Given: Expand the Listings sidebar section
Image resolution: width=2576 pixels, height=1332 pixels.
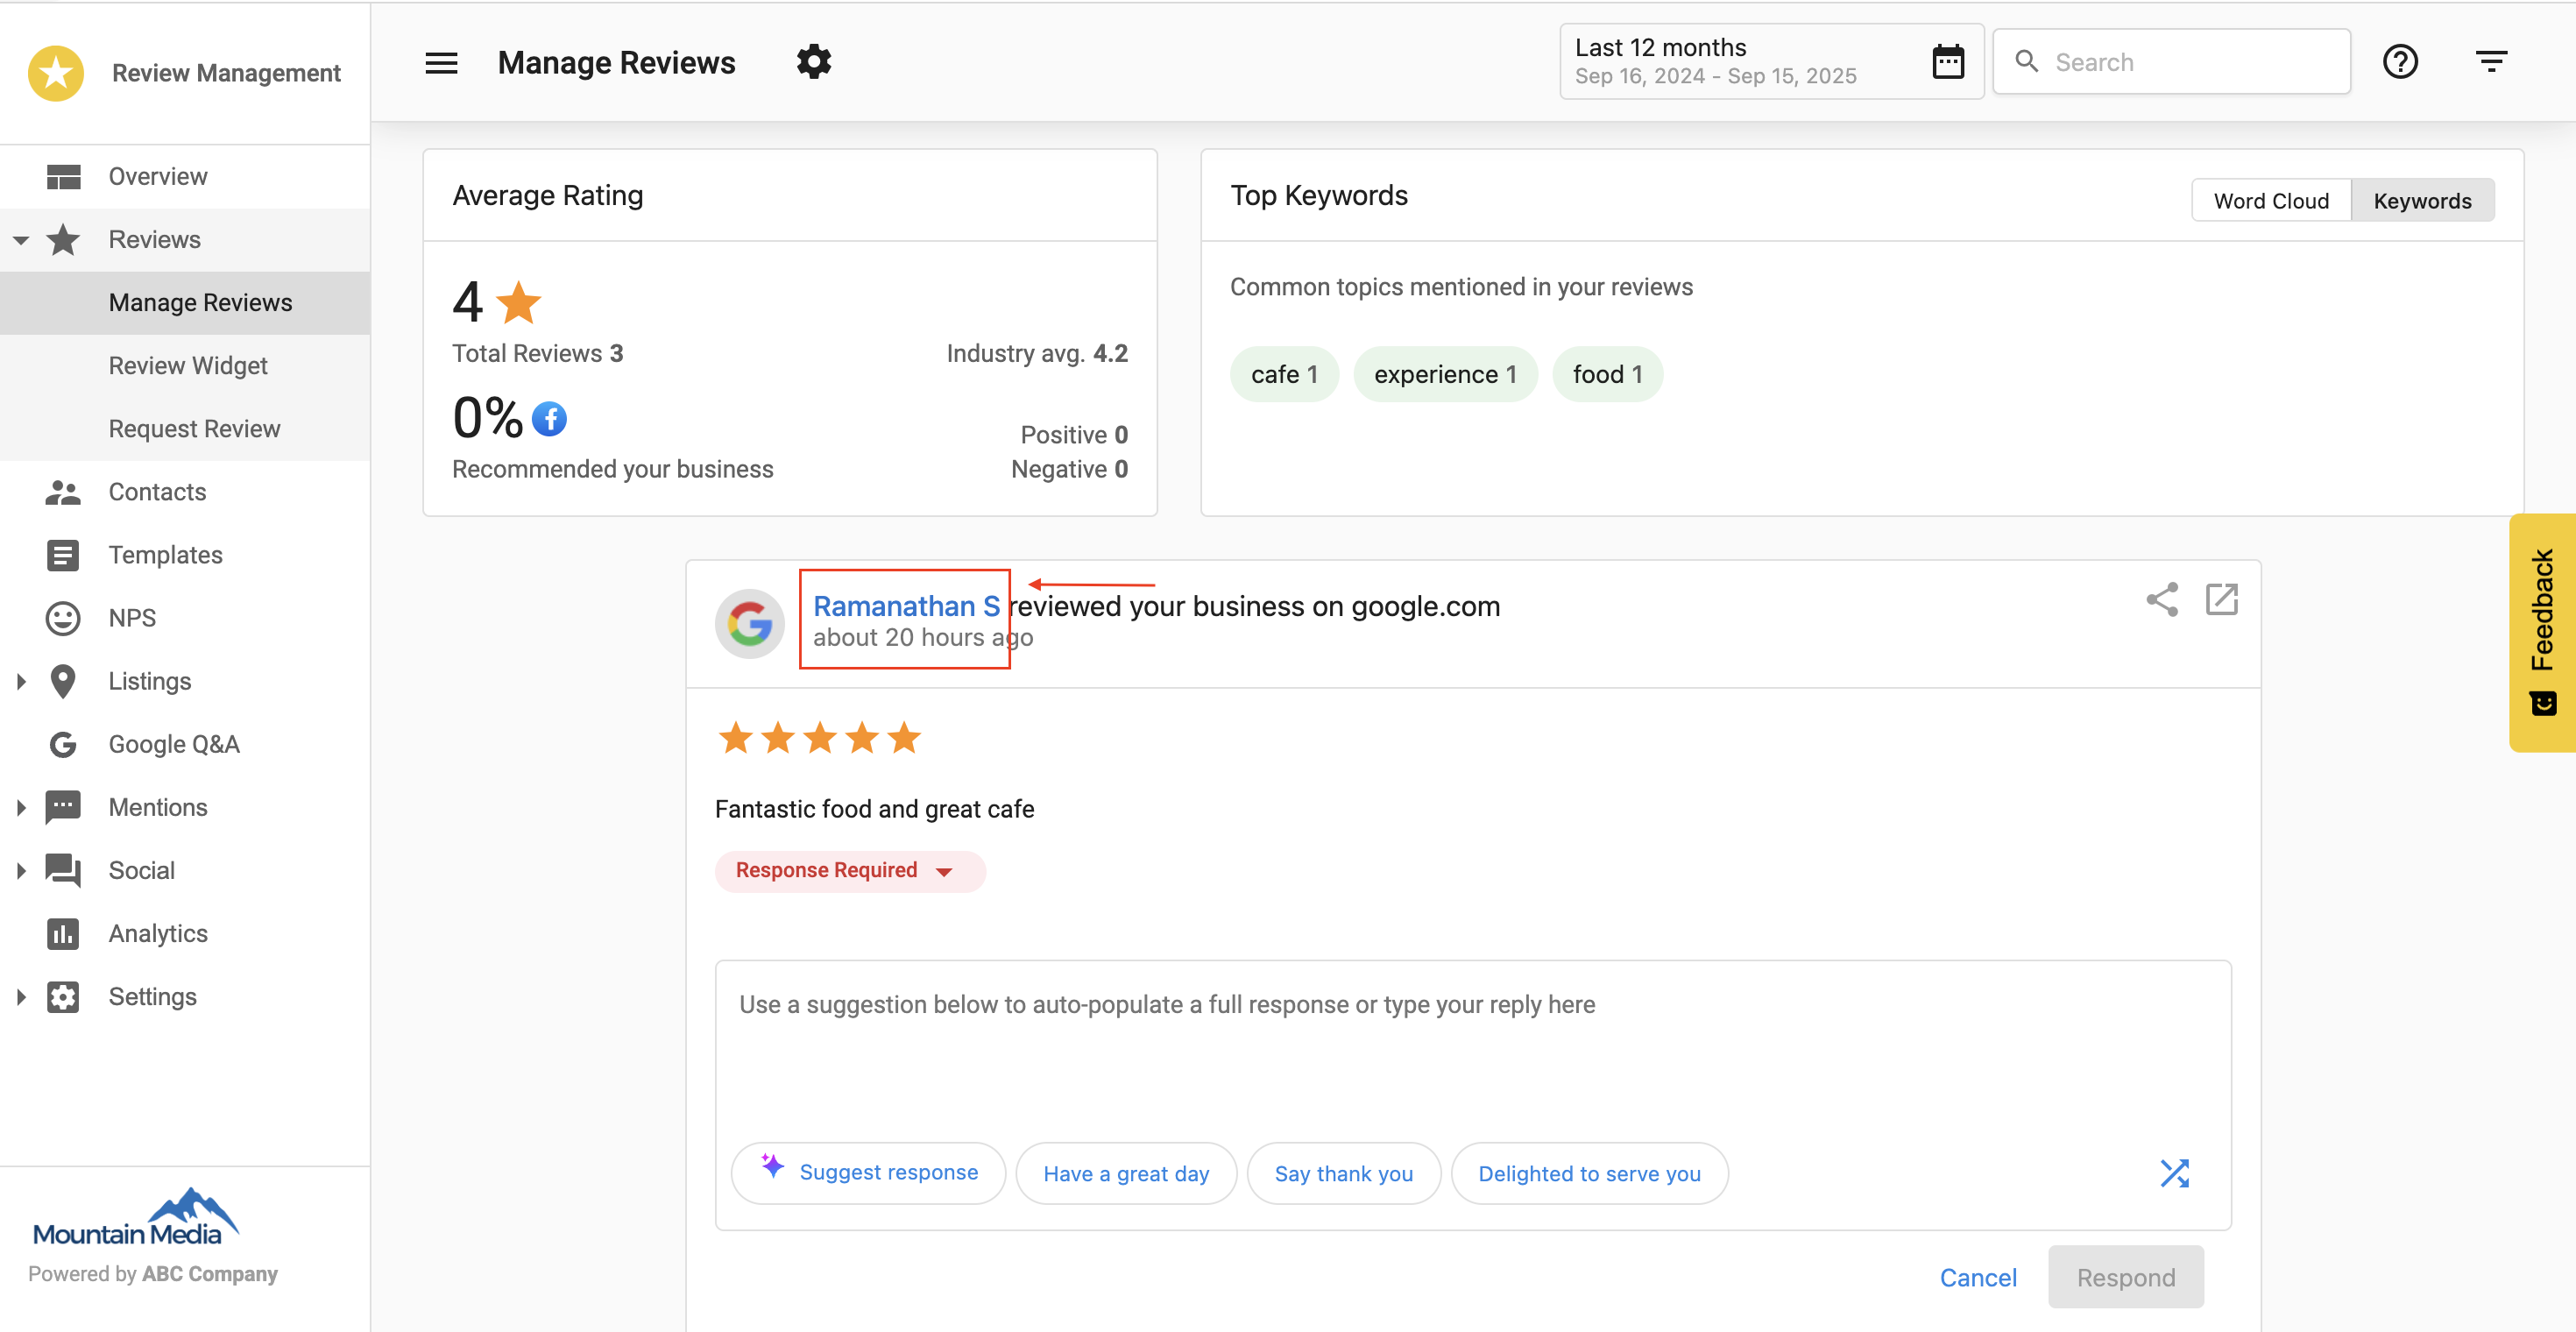Looking at the screenshot, I should coord(22,681).
